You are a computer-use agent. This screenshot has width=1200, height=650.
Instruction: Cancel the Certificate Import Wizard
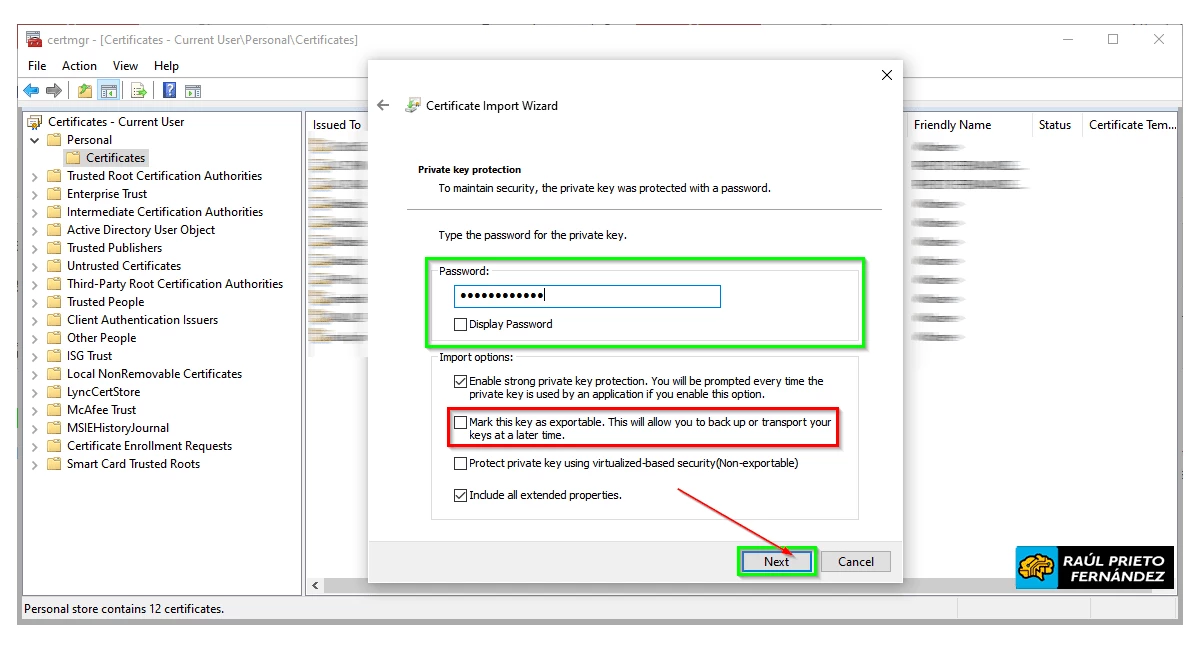pos(855,561)
